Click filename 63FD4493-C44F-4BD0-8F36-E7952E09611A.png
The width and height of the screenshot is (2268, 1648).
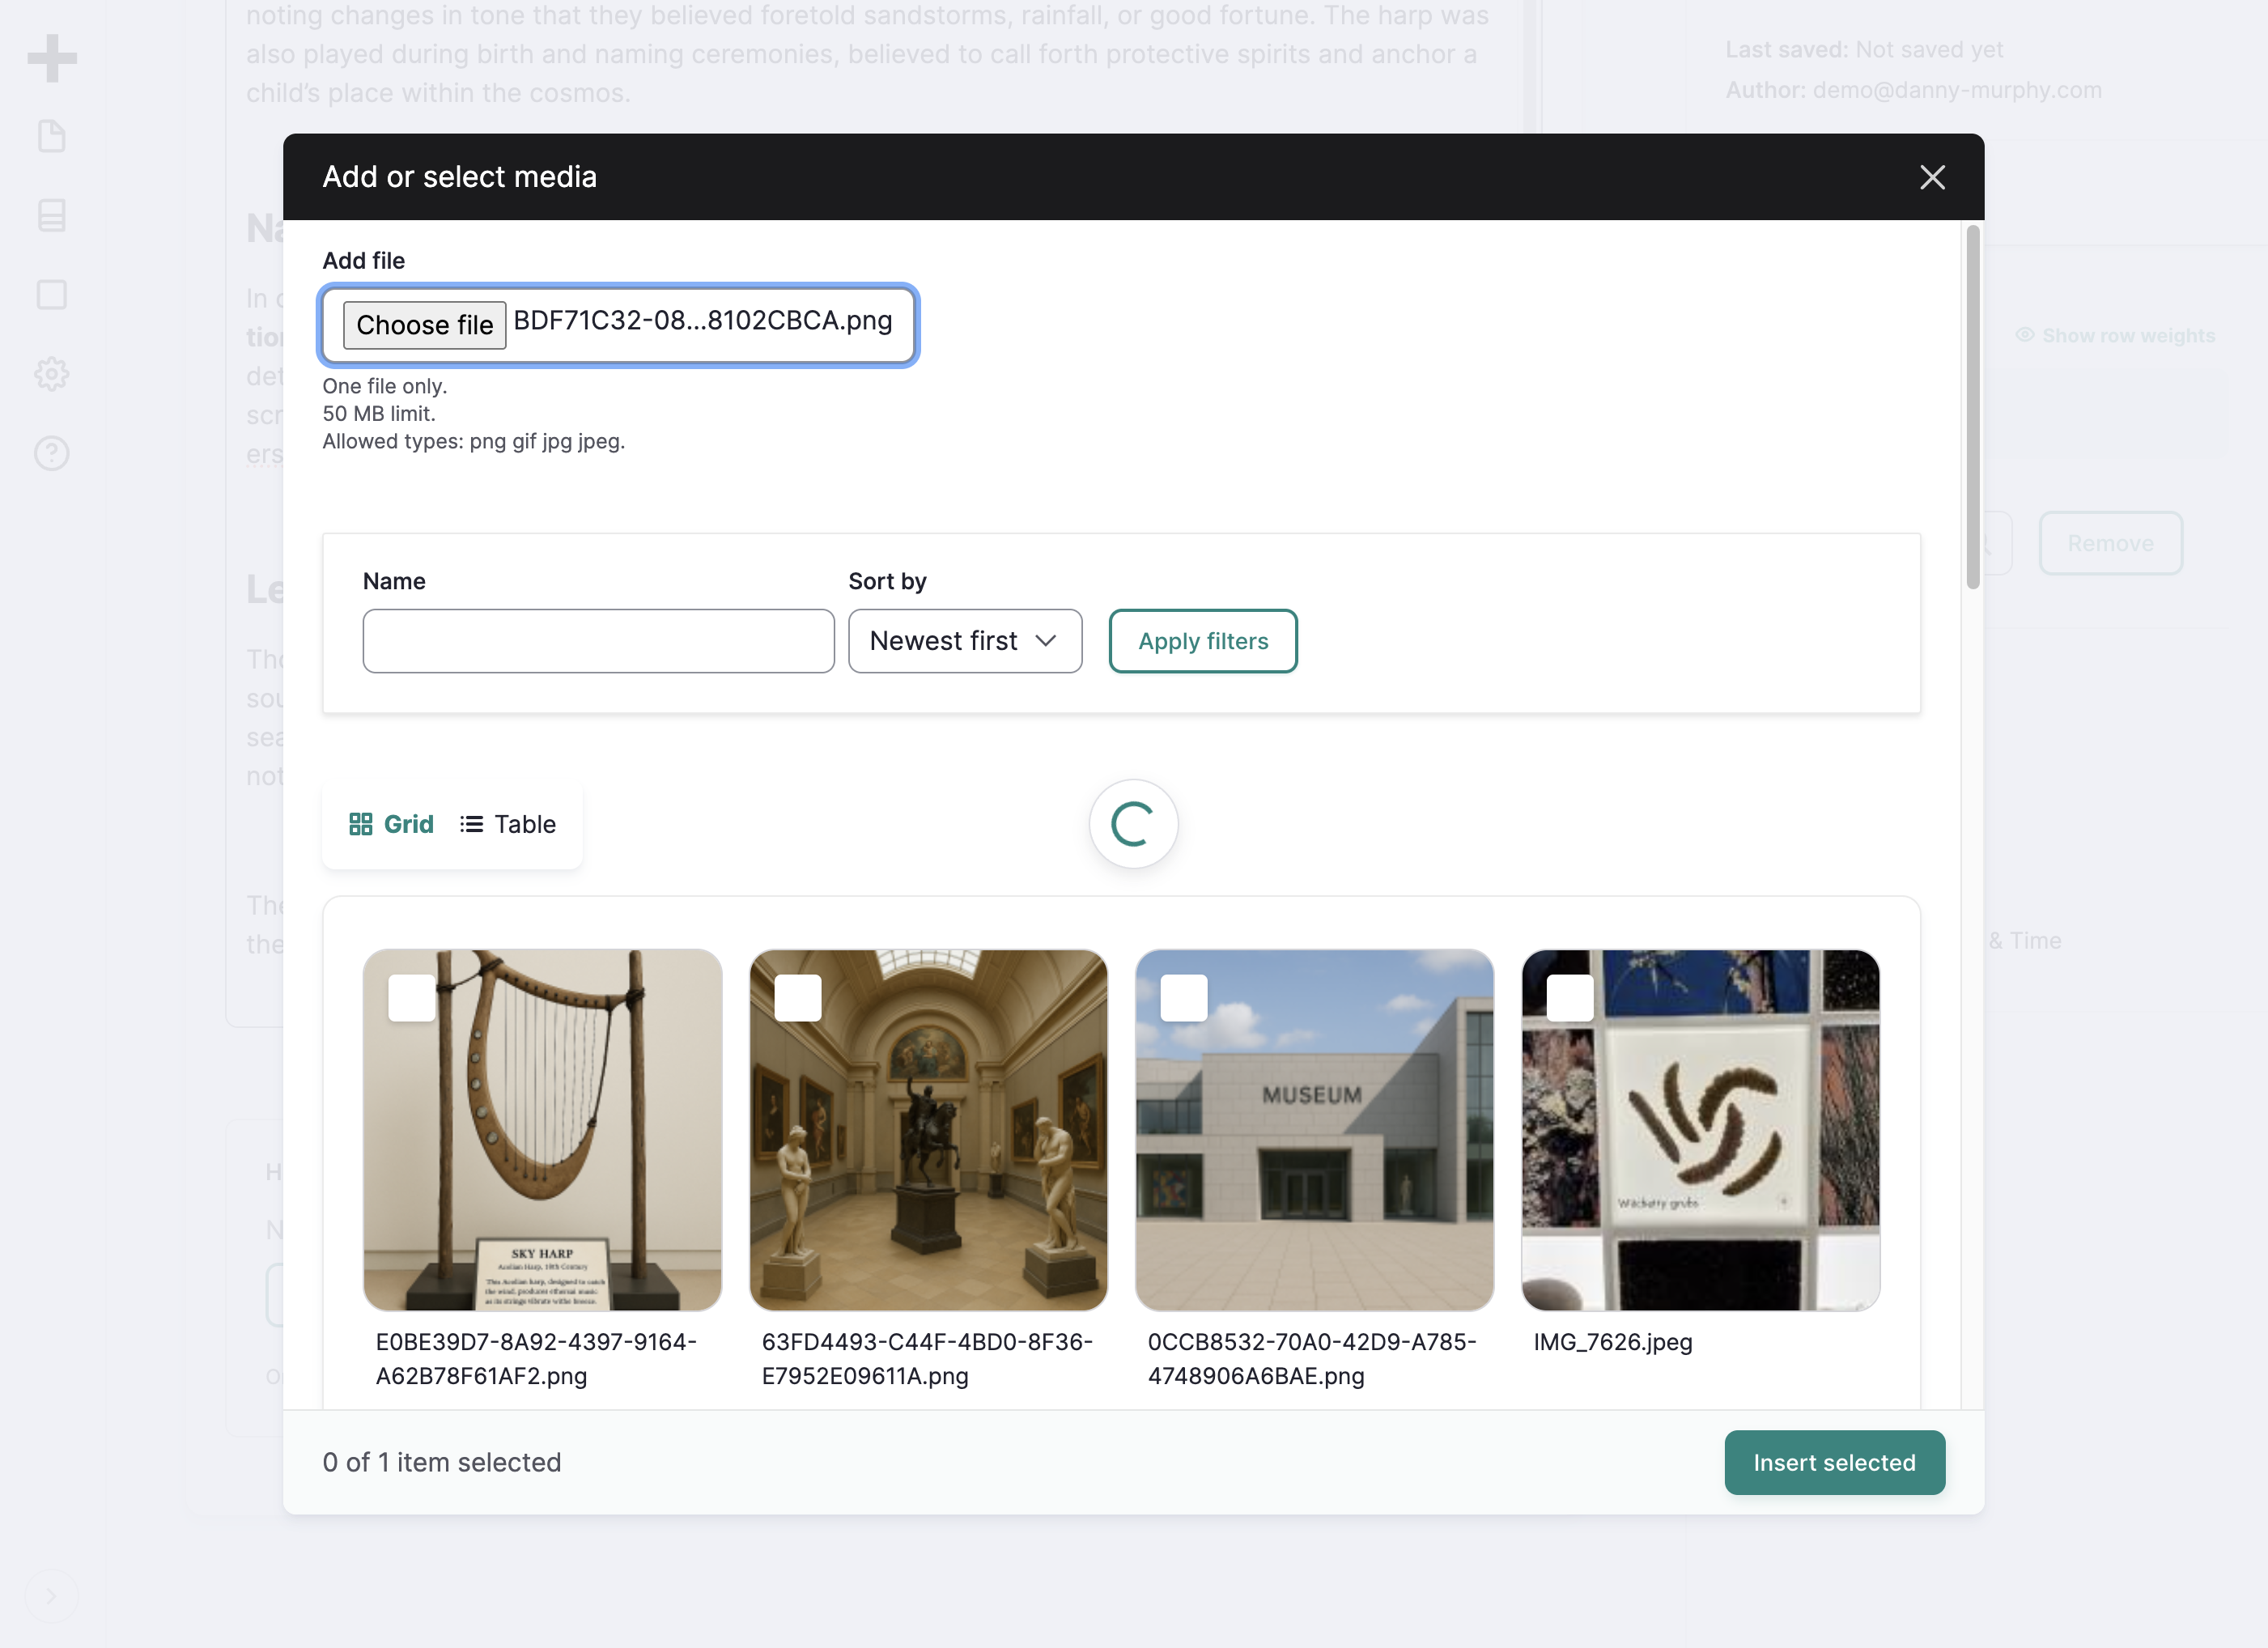pyautogui.click(x=927, y=1359)
